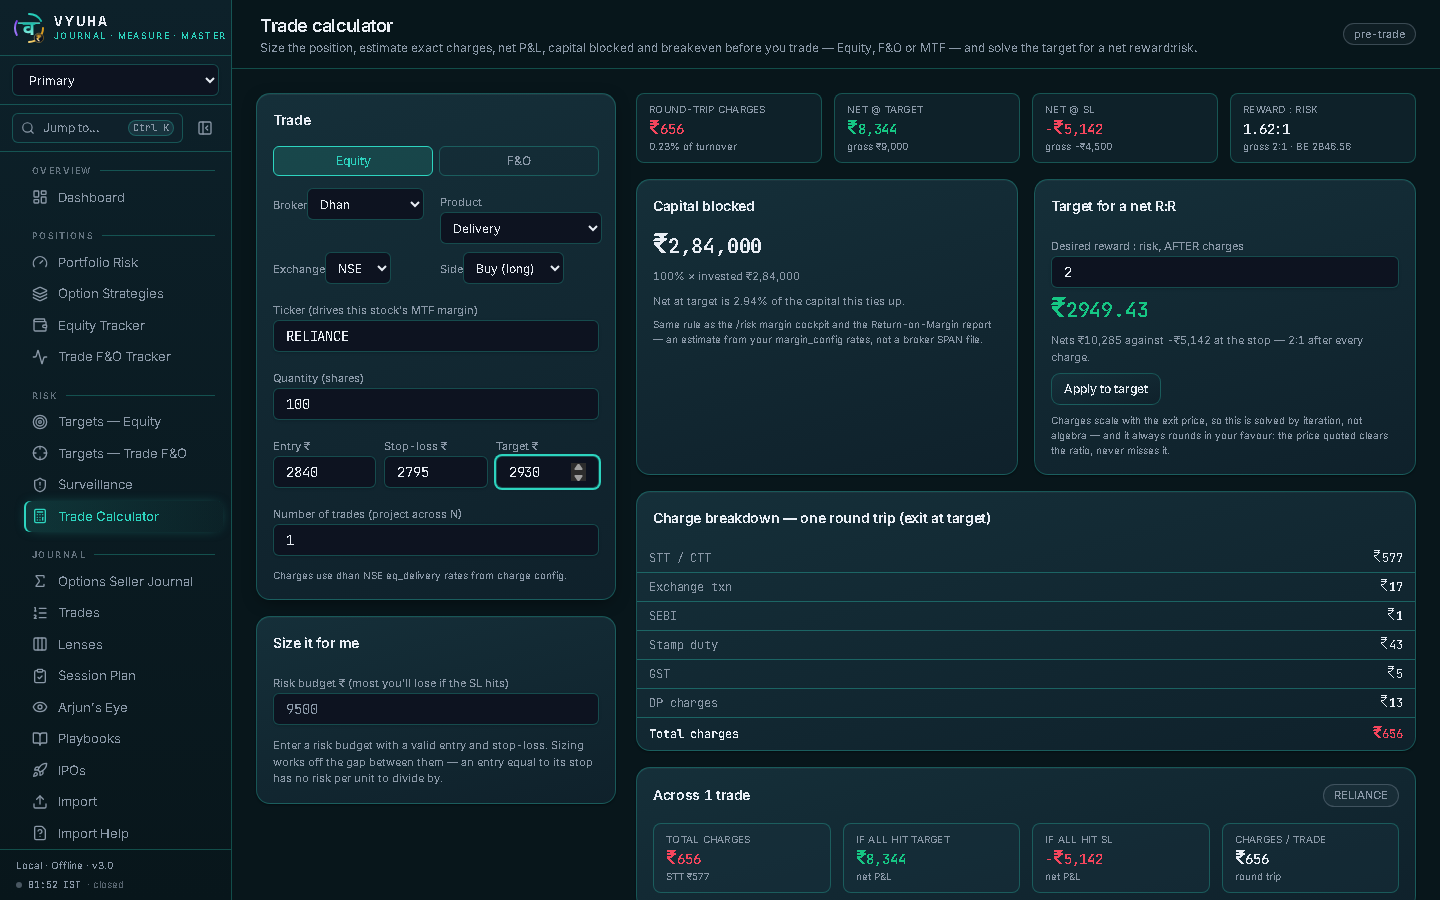The image size is (1440, 900).
Task: Click Apply to target button
Action: [x=1106, y=389]
